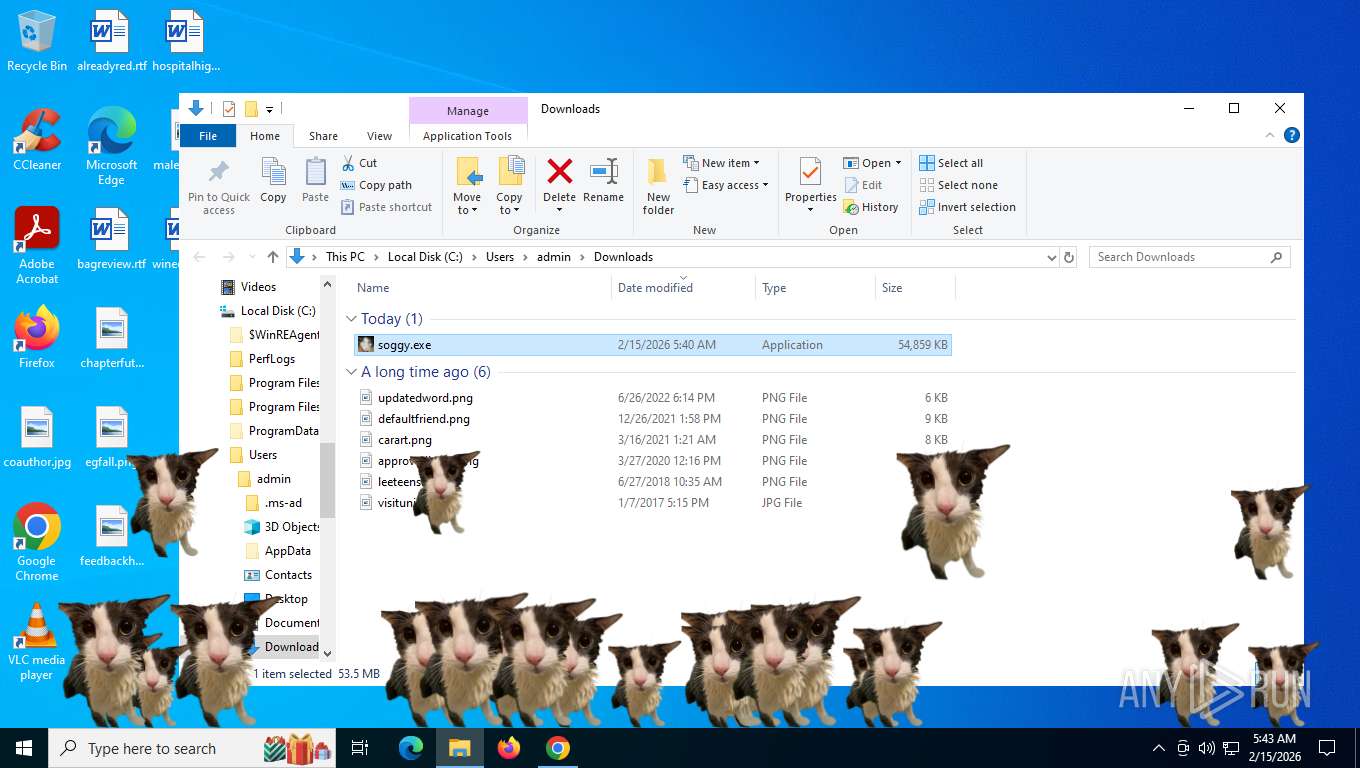Click This PC in the address breadcrumb

pos(345,257)
